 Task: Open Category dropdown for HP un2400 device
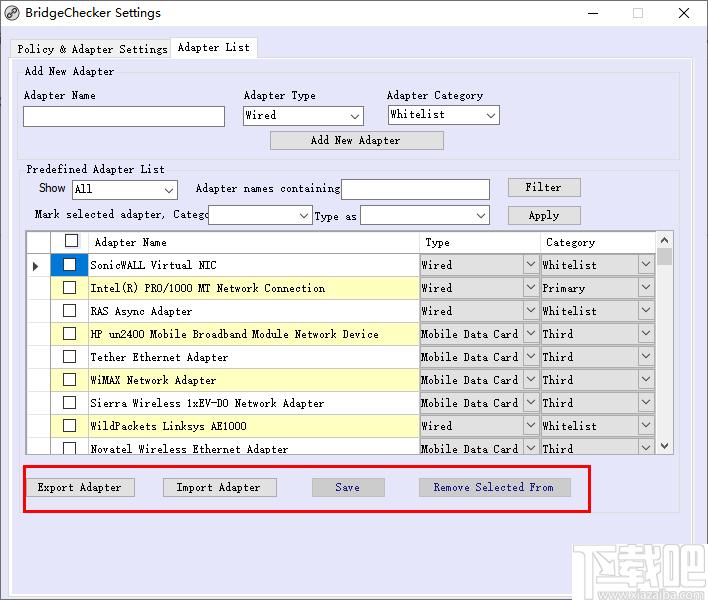click(x=646, y=334)
